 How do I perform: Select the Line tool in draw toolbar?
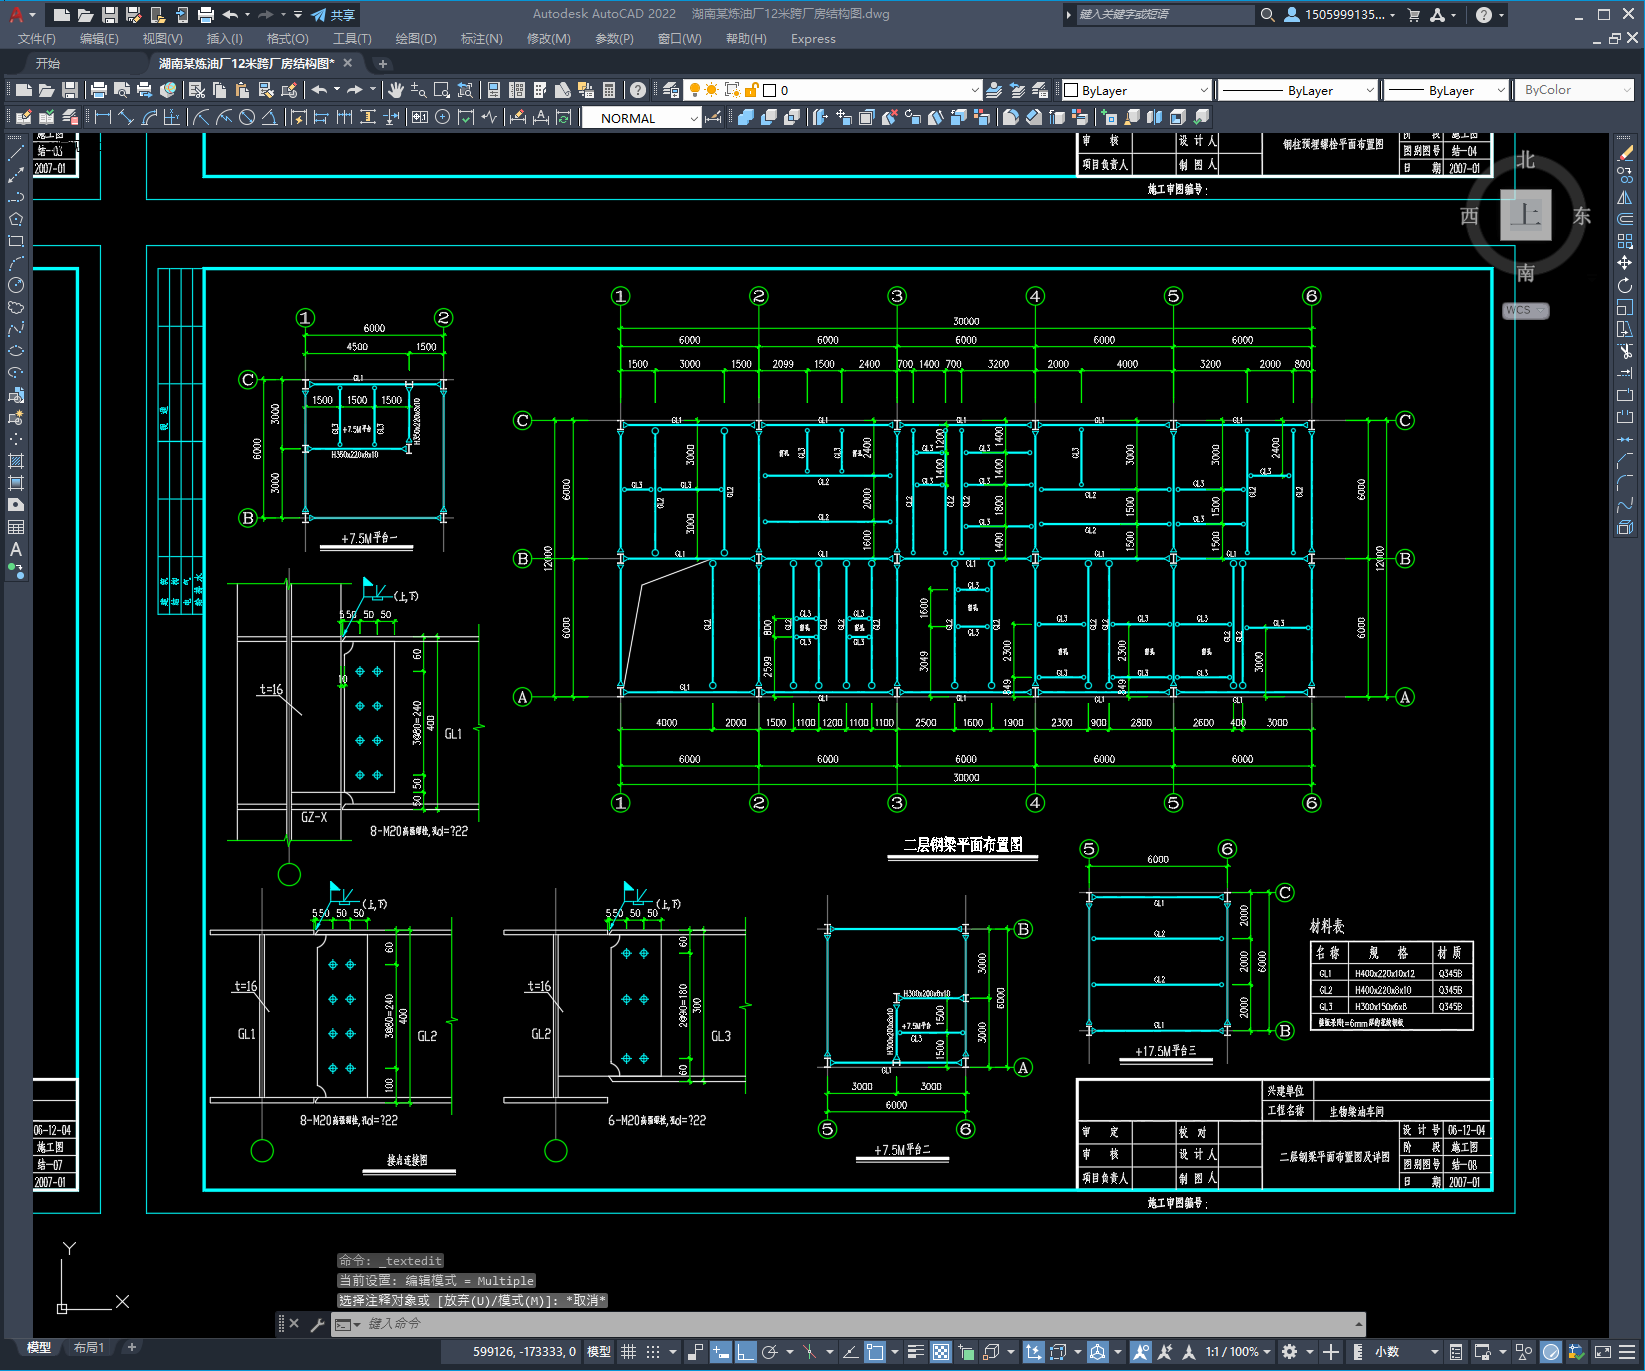(x=16, y=153)
